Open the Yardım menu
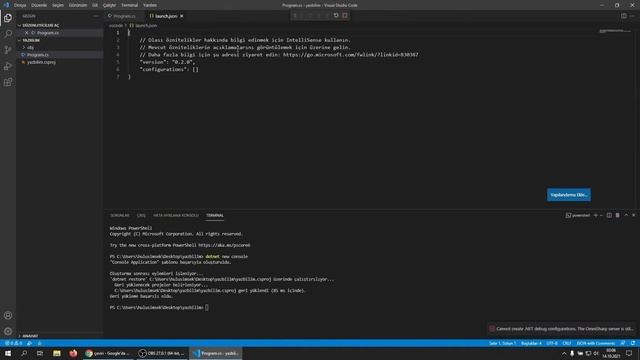 point(150,5)
